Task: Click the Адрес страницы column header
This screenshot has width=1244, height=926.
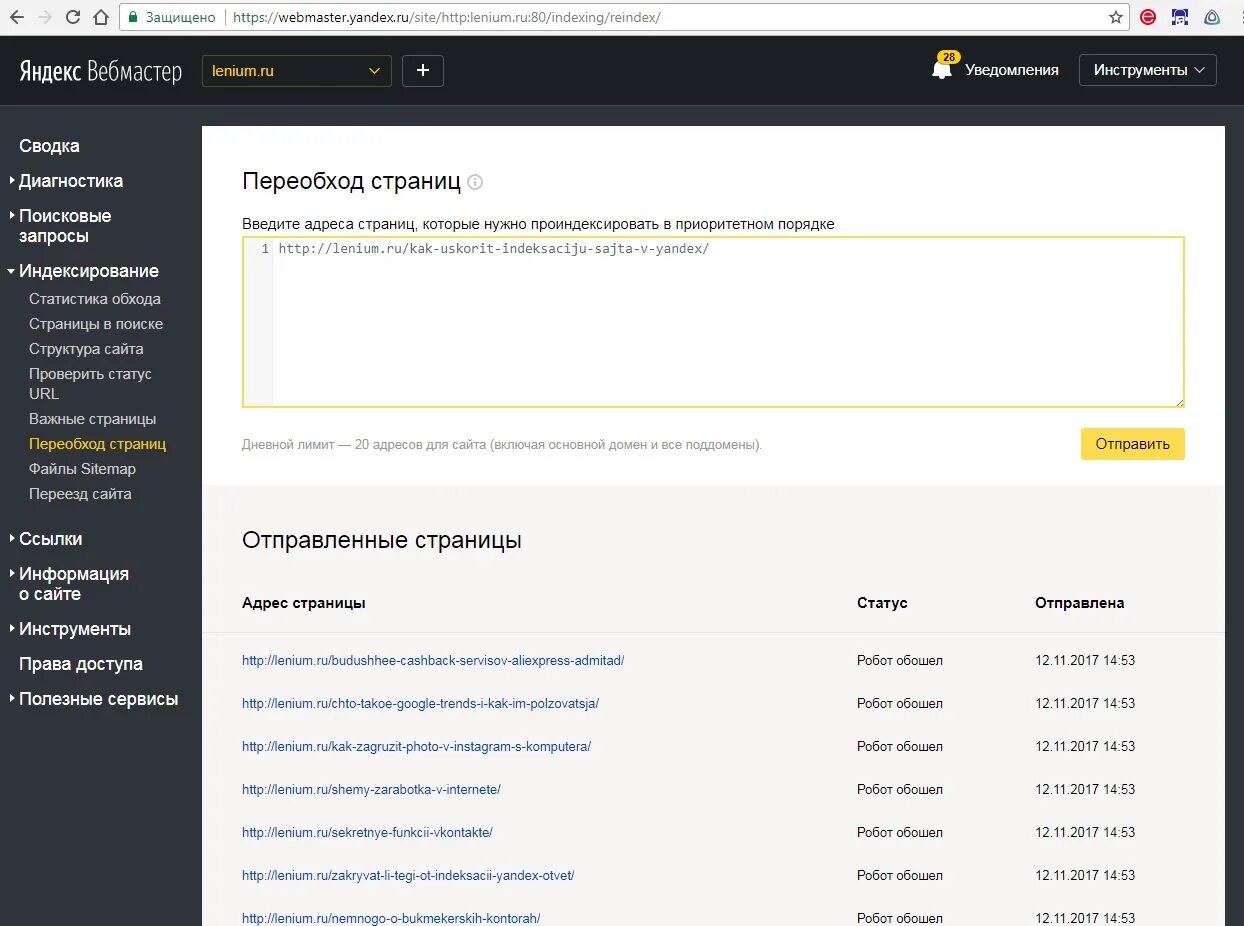Action: point(303,603)
